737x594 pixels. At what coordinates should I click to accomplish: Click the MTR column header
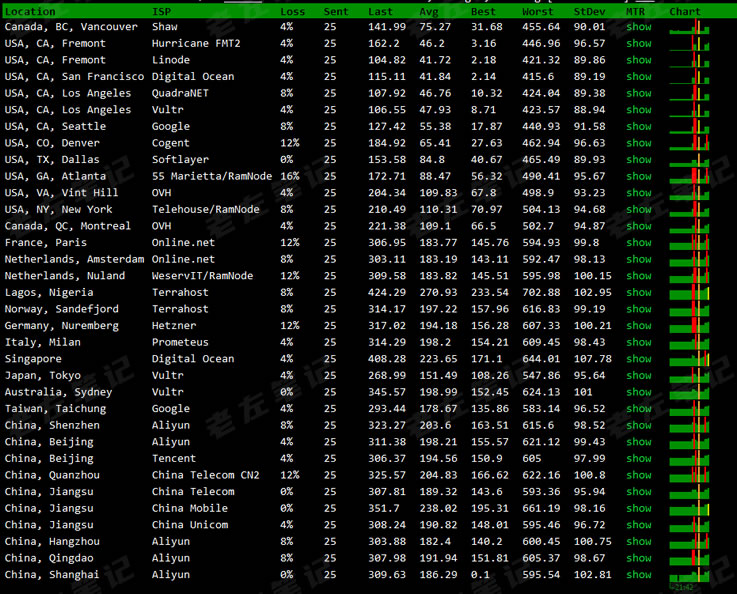[635, 12]
